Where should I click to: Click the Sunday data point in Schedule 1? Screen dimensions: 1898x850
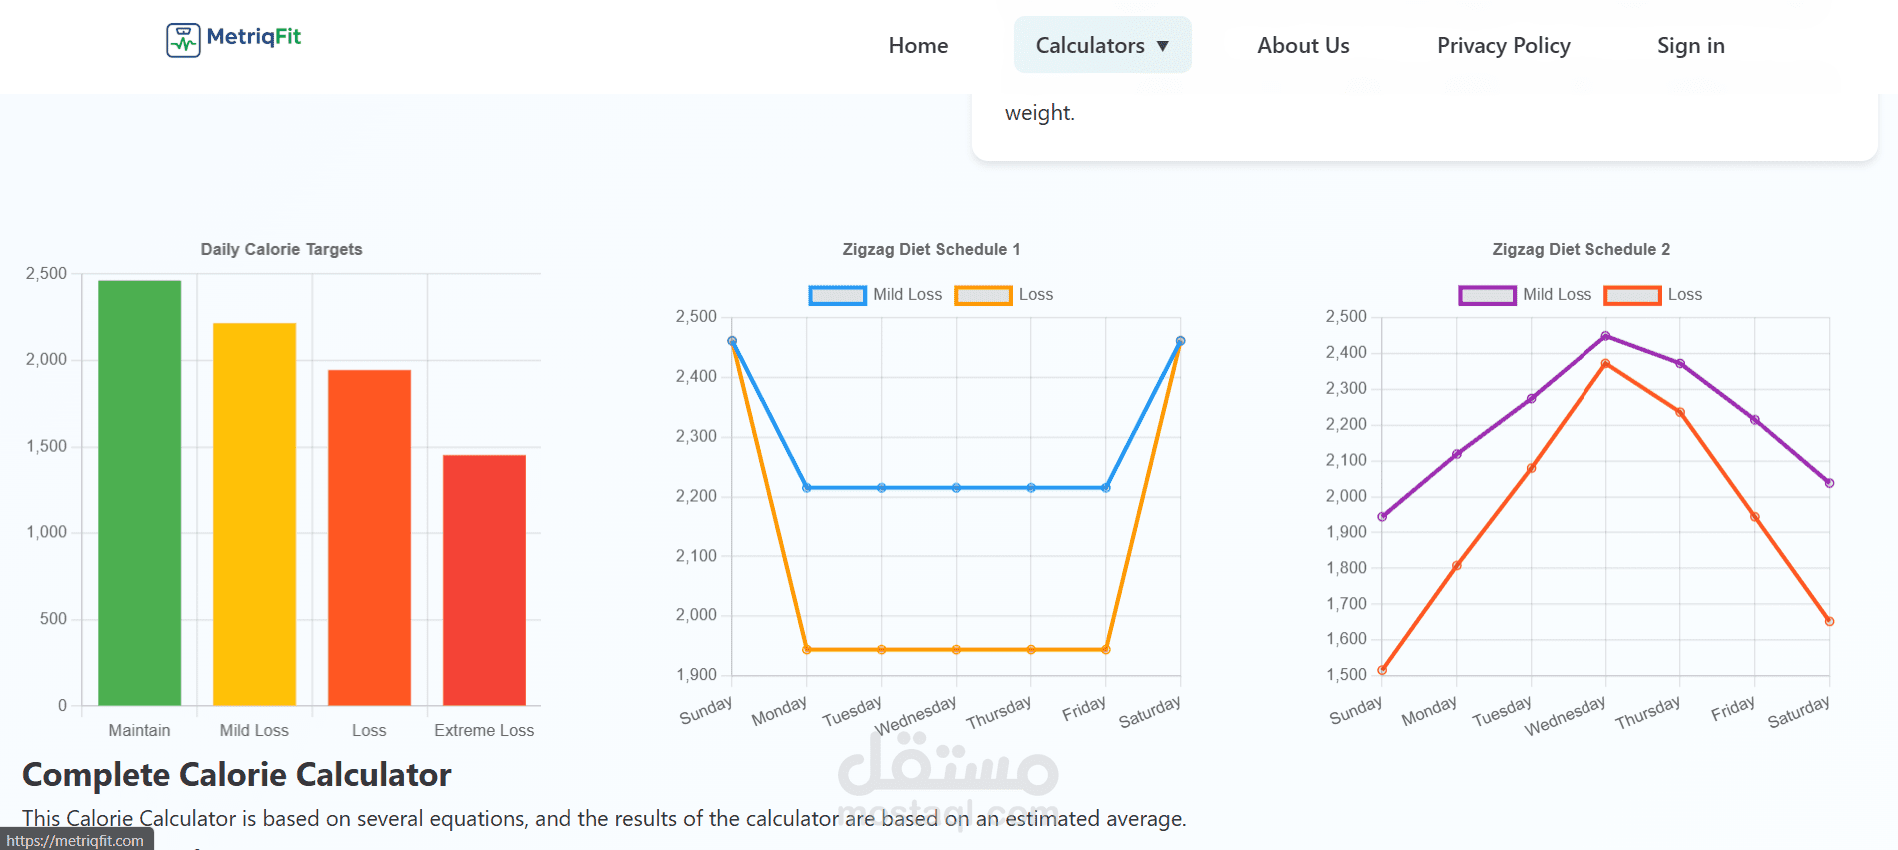(732, 341)
